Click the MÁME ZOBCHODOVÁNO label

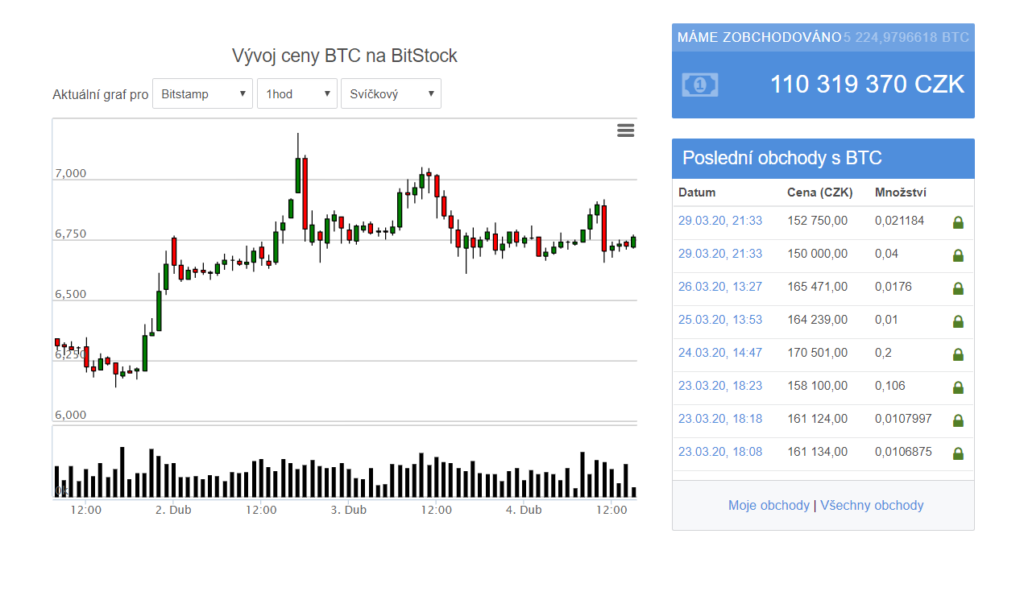click(x=759, y=37)
